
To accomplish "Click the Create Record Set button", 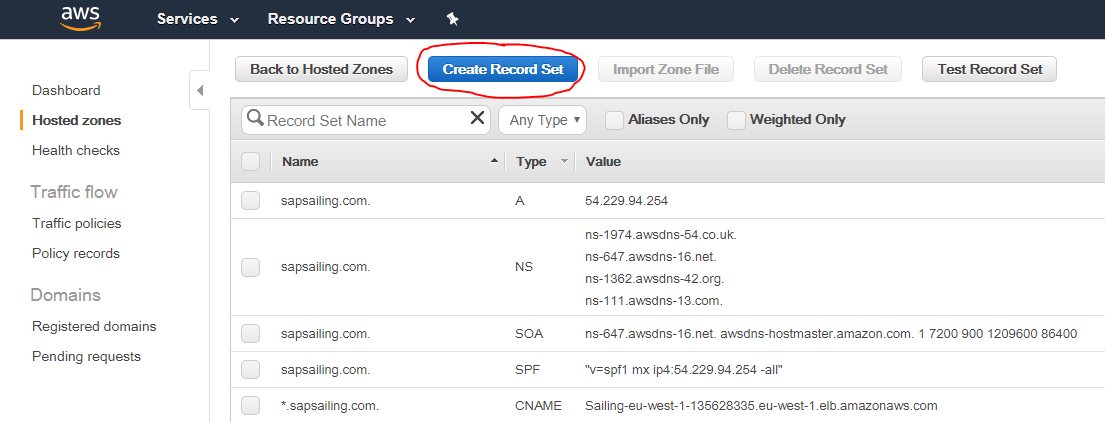I will pyautogui.click(x=504, y=69).
